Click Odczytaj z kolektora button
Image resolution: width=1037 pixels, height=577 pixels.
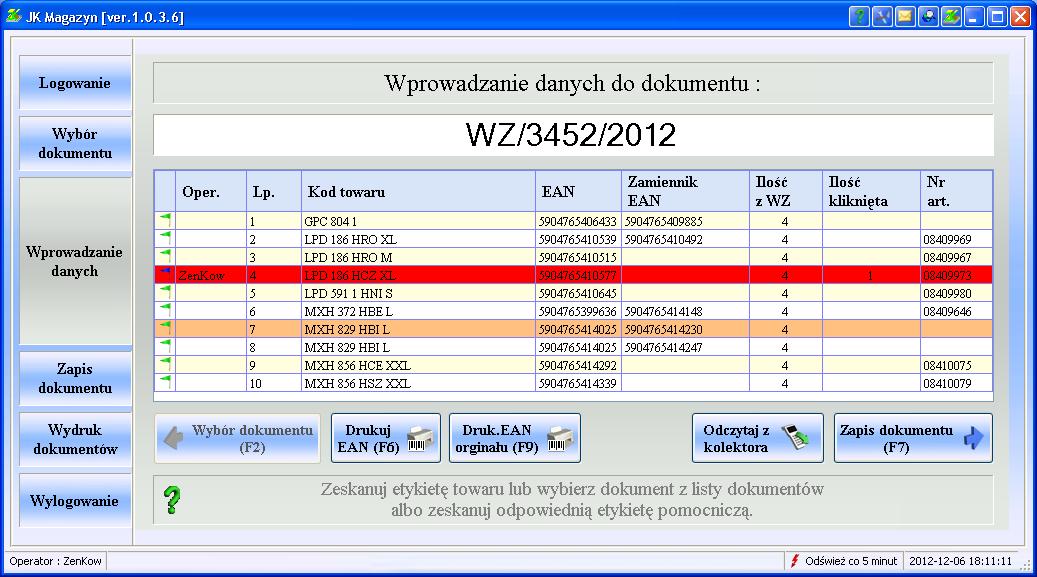[757, 438]
